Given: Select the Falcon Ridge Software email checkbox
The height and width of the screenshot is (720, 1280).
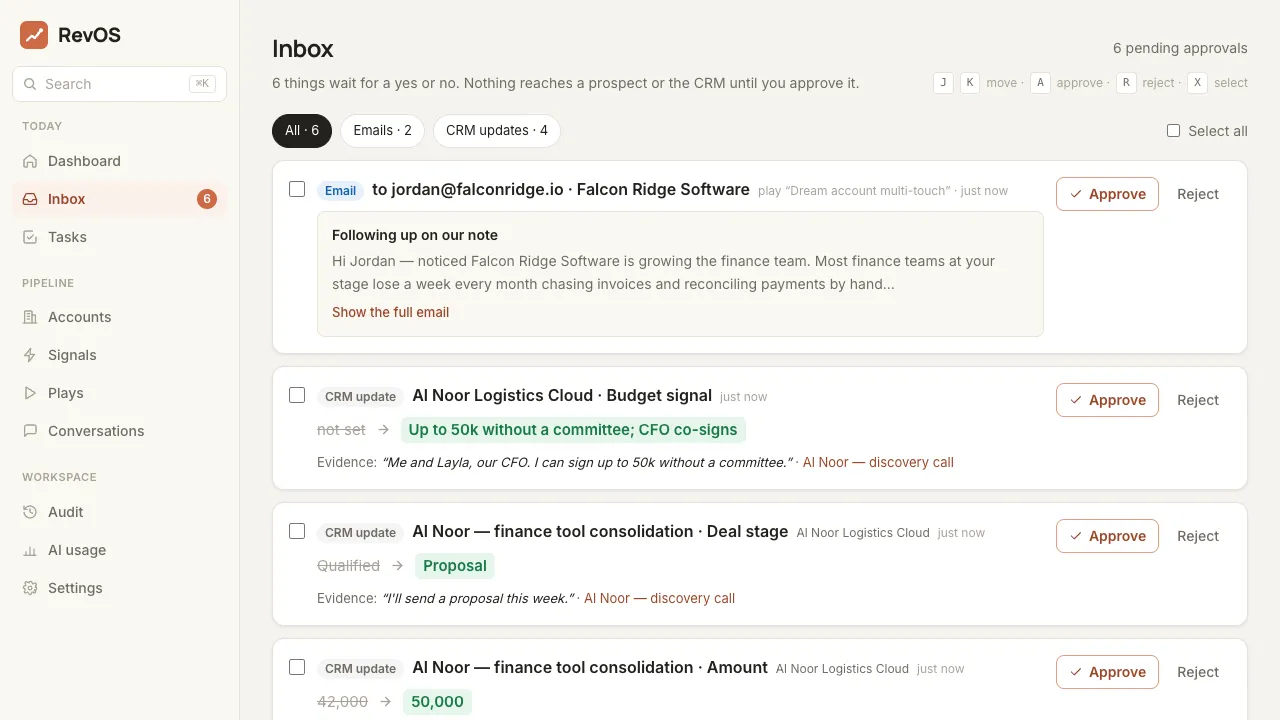Looking at the screenshot, I should tap(297, 189).
